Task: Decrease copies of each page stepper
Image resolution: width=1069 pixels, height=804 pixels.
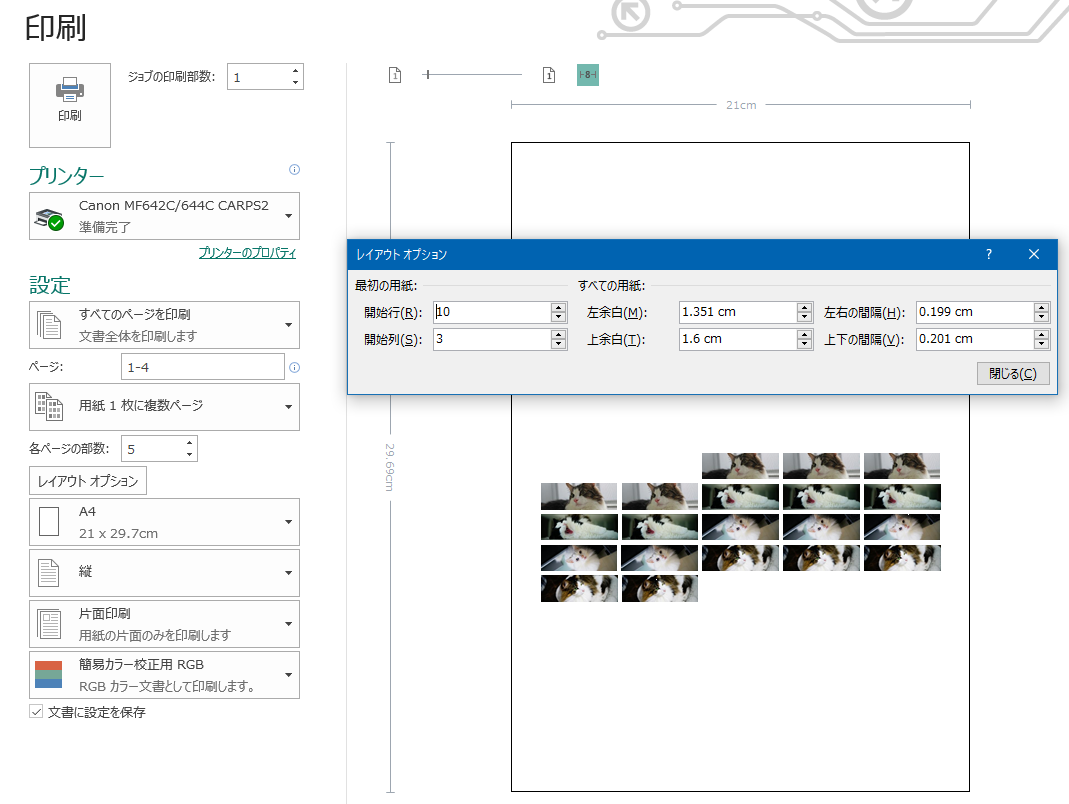Action: click(190, 455)
